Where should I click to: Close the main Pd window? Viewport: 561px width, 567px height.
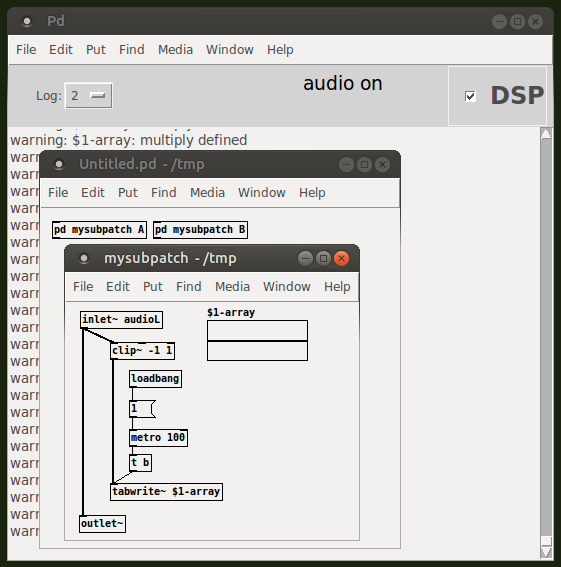point(535,22)
